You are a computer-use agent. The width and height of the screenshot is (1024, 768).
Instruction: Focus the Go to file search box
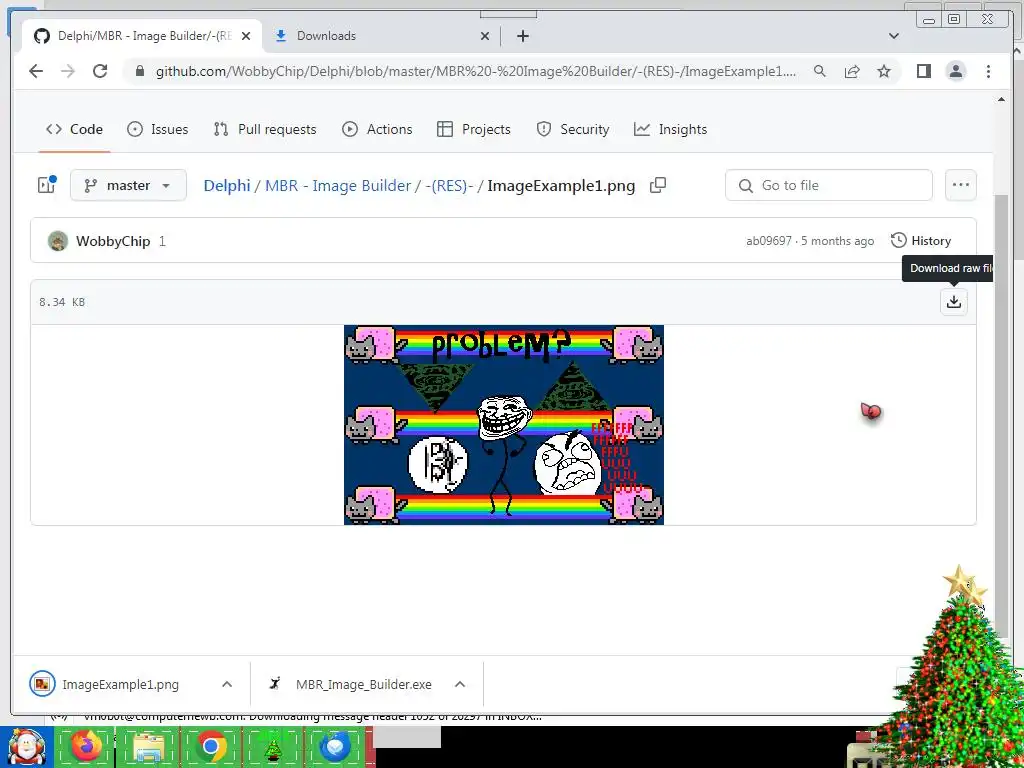coord(828,185)
